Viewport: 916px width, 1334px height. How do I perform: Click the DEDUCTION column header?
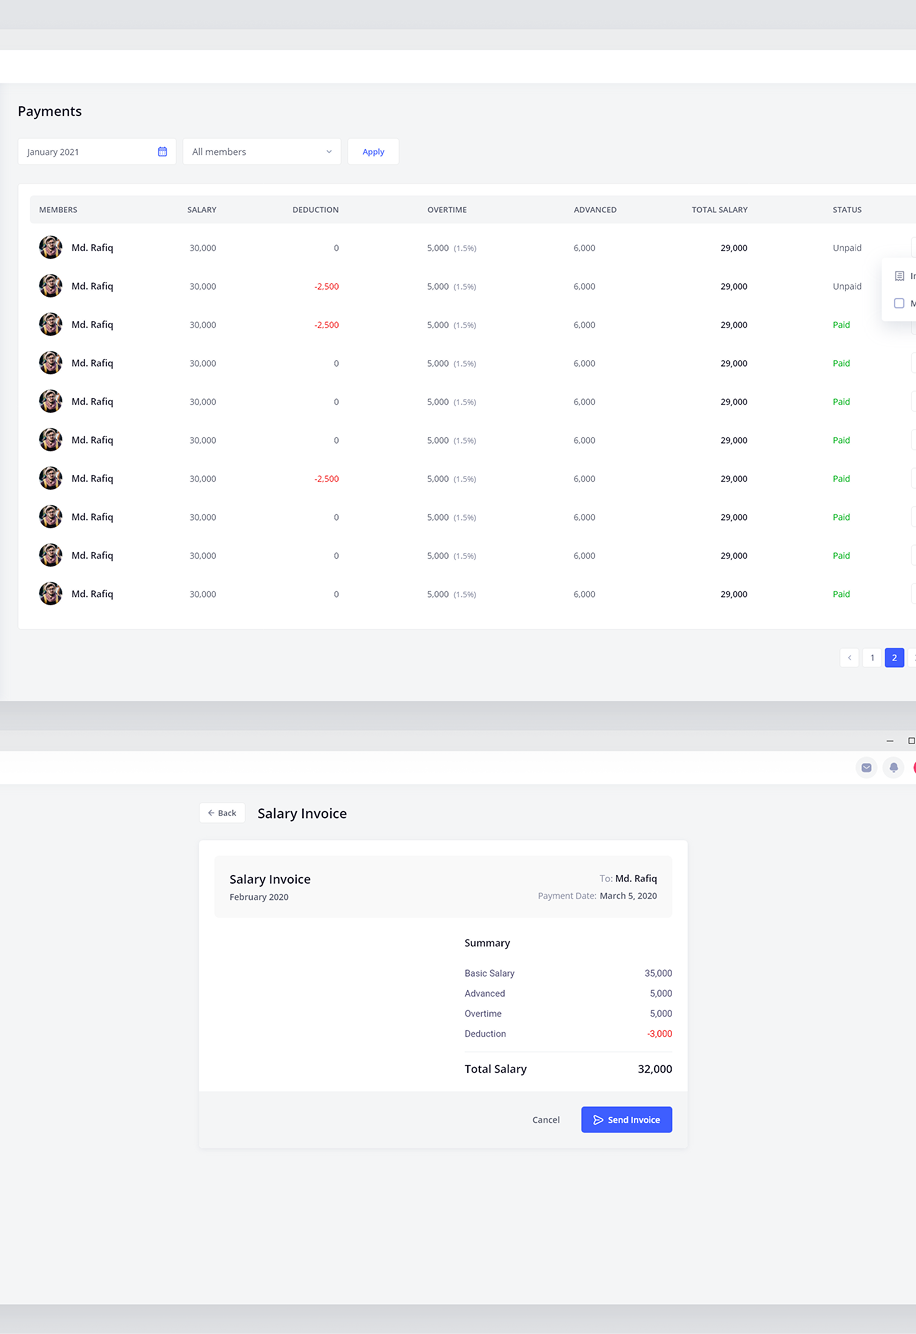315,210
